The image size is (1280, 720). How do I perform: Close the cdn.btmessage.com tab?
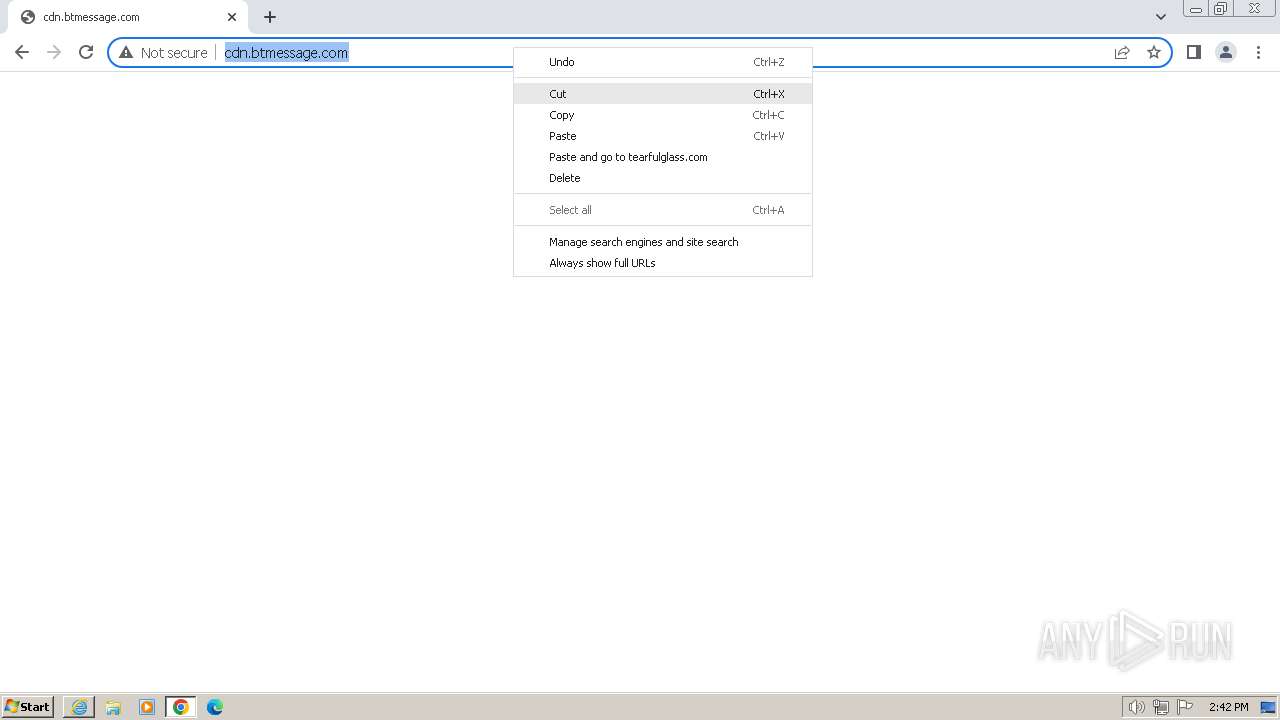pyautogui.click(x=232, y=17)
